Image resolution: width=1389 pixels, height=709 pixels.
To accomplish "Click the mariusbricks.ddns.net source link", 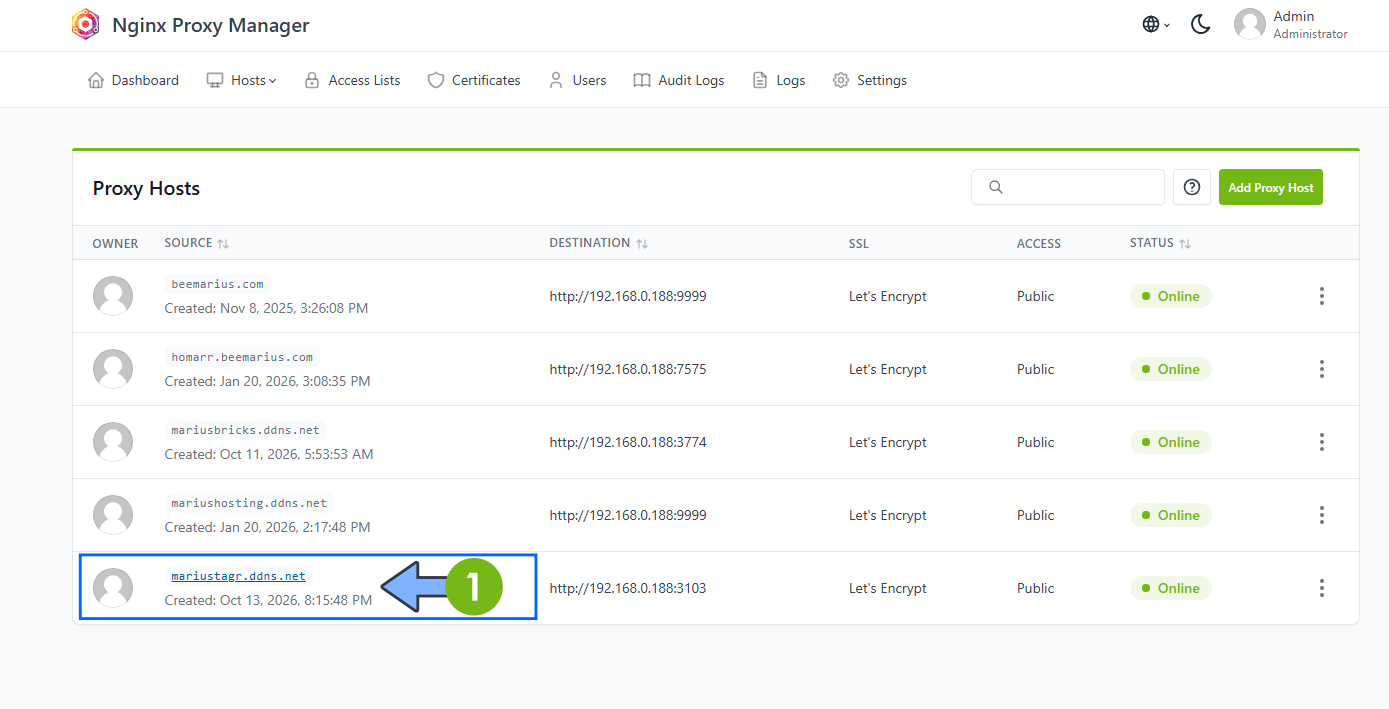I will pos(245,430).
